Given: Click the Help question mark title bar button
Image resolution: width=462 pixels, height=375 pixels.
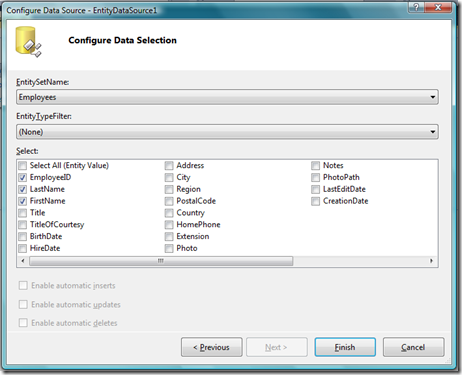Looking at the screenshot, I should pos(417,7).
